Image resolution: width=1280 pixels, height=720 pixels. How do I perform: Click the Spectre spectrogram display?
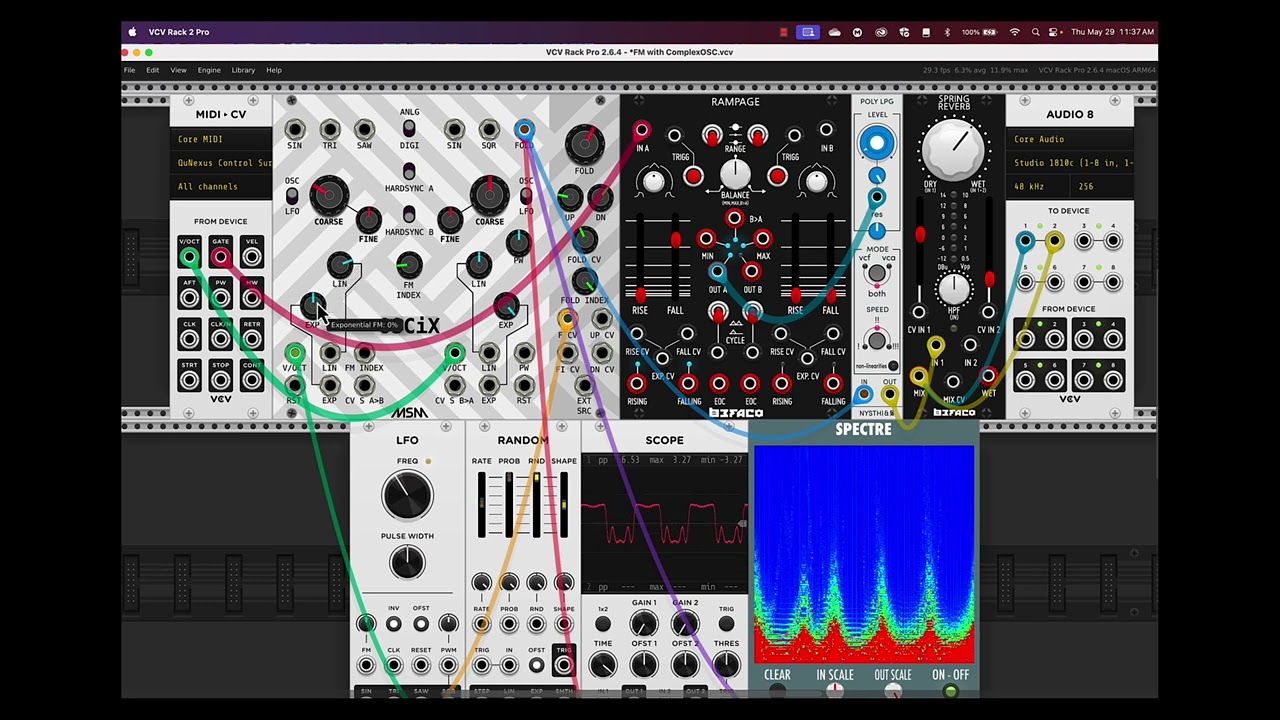(x=864, y=555)
